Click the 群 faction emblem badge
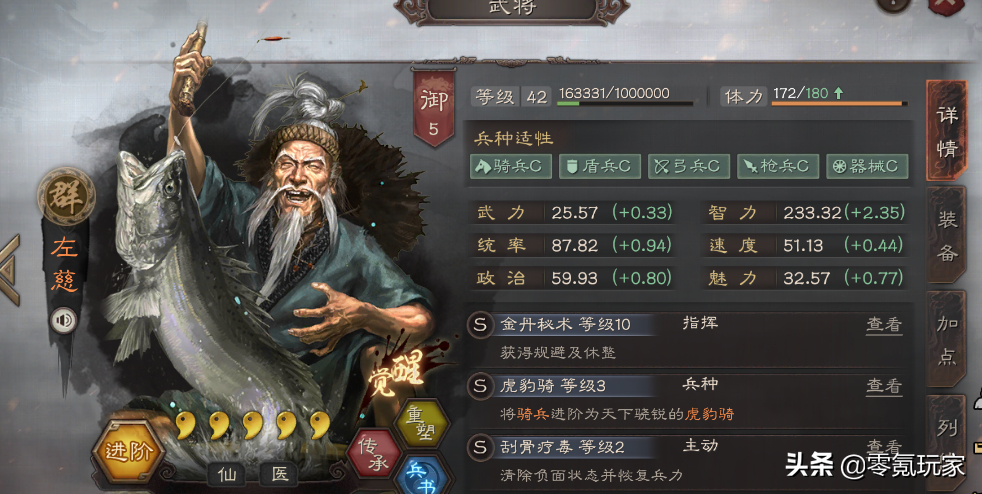Image resolution: width=982 pixels, height=494 pixels. point(66,197)
